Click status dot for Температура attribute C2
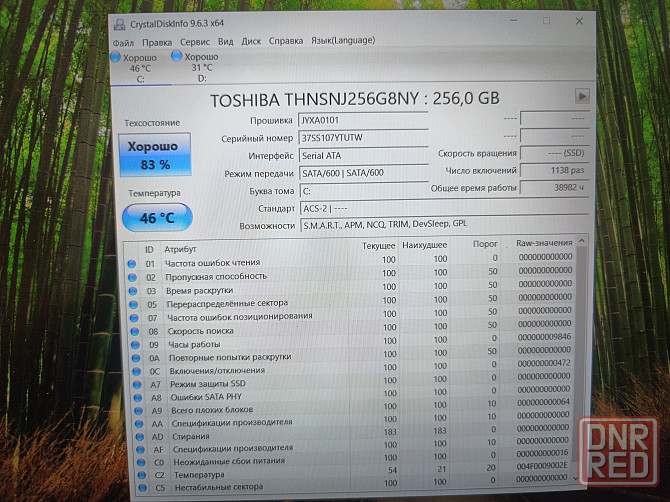 [x=142, y=475]
